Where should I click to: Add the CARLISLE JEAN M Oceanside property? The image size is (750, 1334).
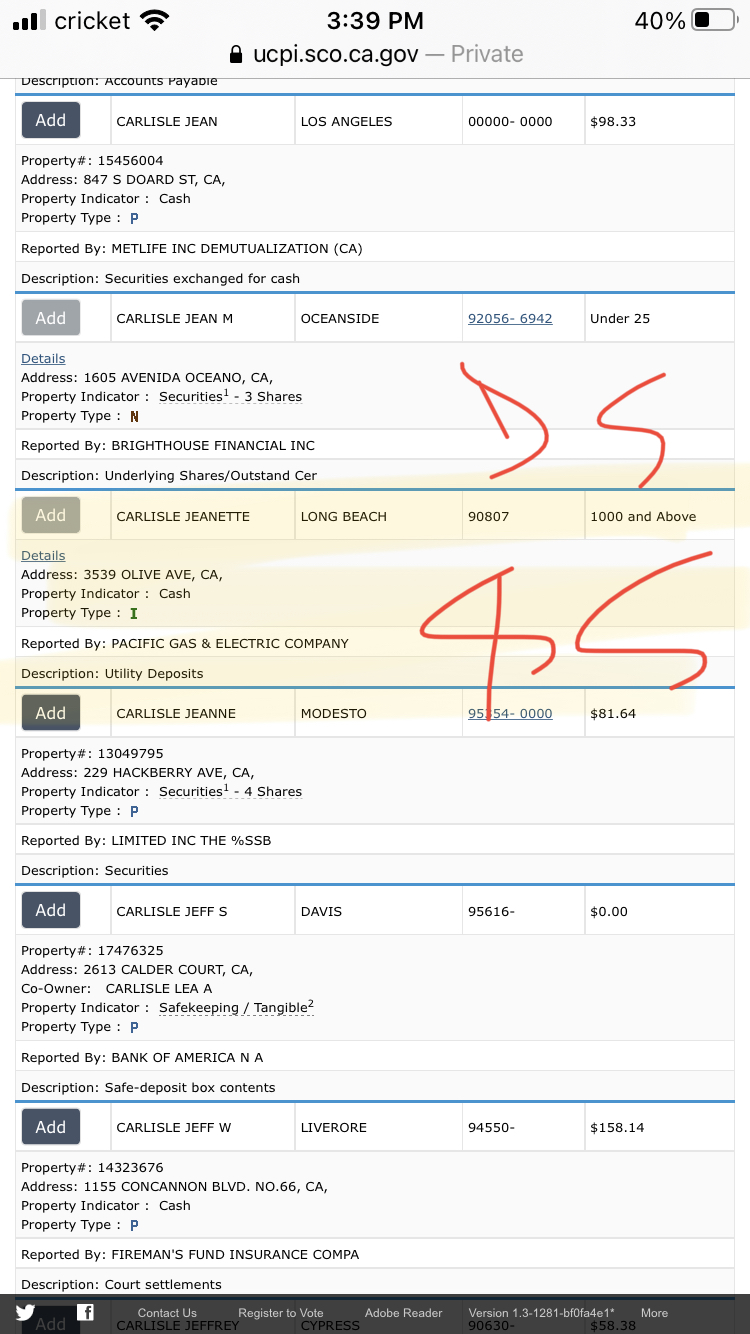[51, 318]
